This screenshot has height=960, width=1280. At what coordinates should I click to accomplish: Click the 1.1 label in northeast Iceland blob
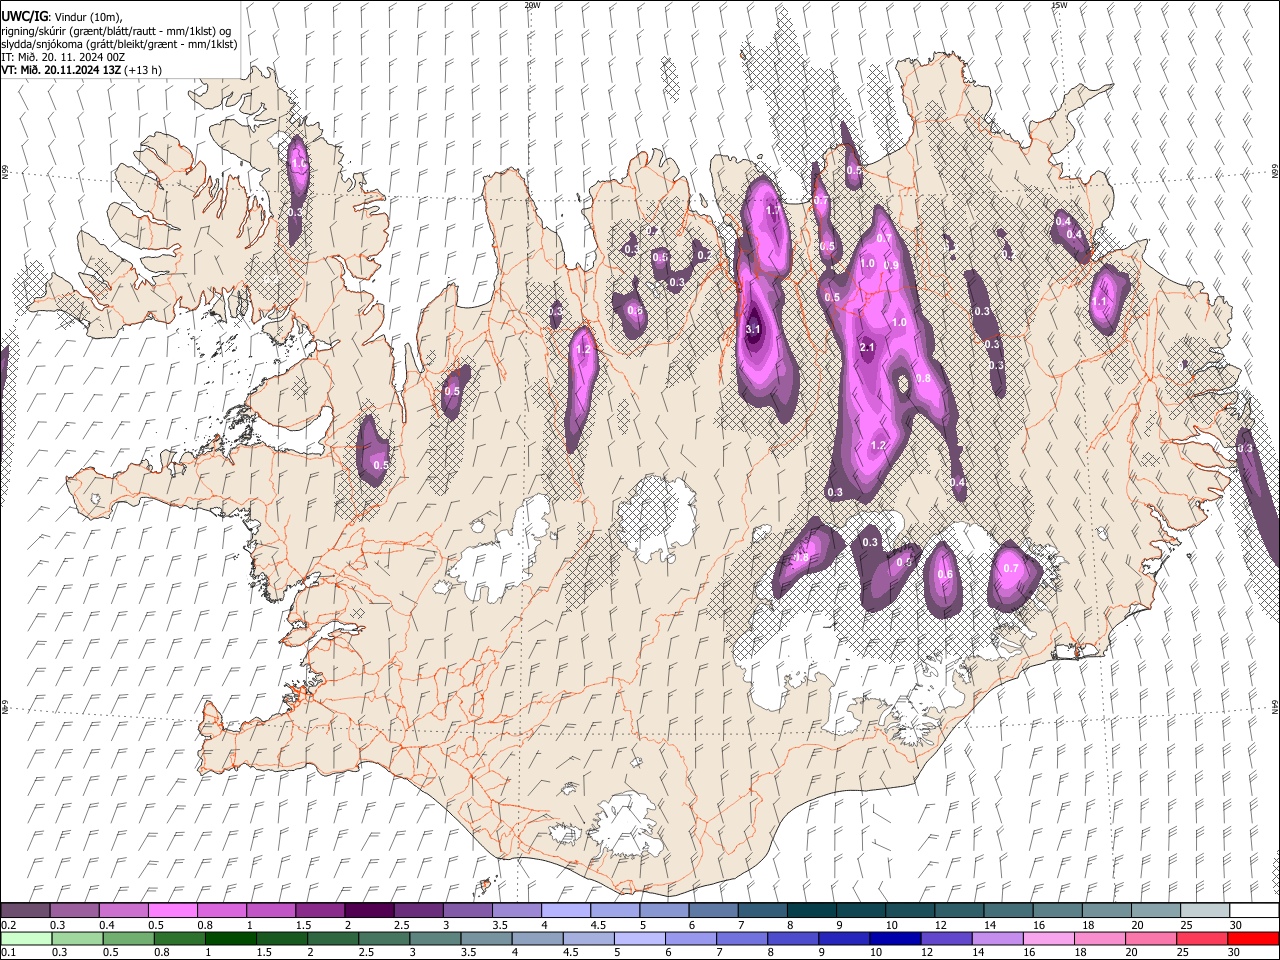1100,301
